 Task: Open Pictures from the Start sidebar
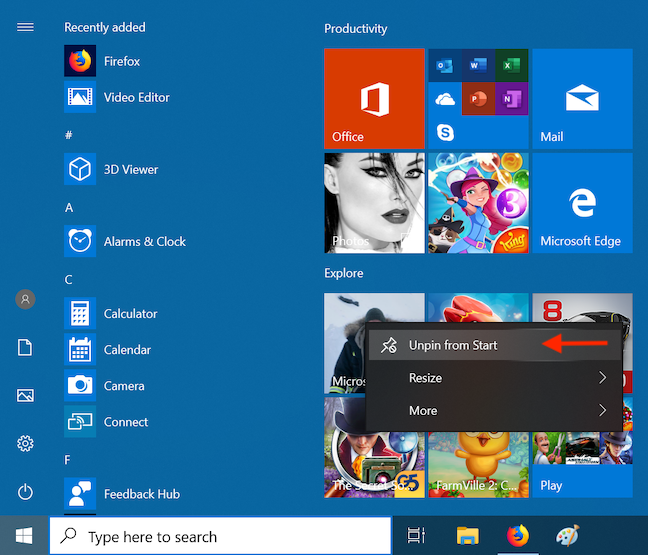25,395
